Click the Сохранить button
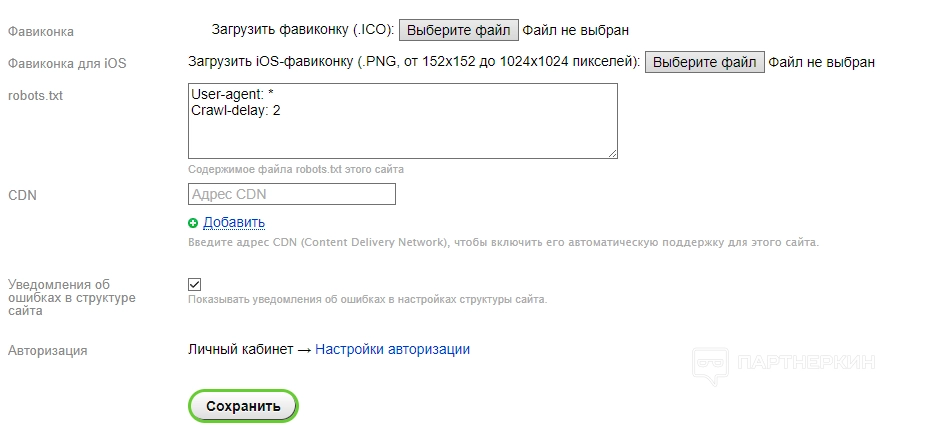 click(243, 406)
